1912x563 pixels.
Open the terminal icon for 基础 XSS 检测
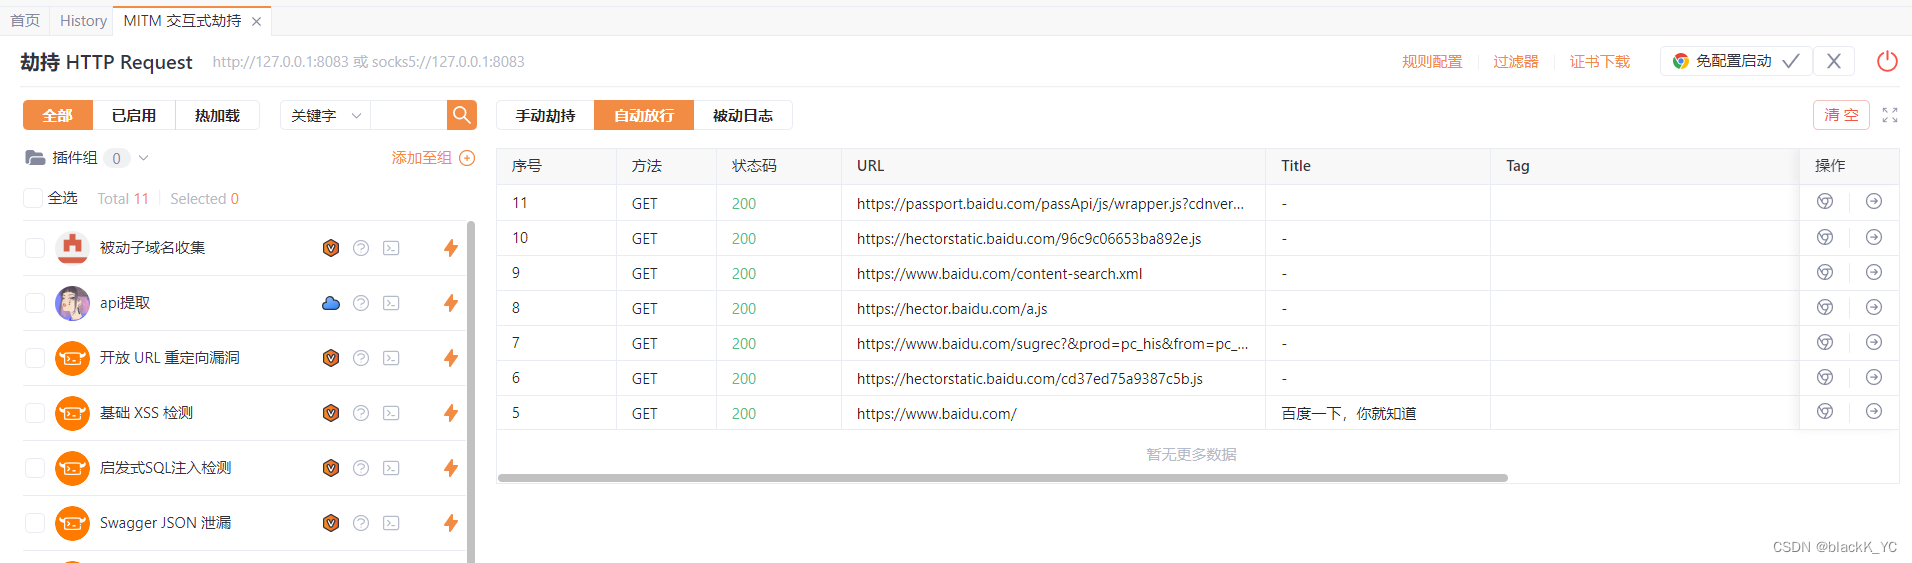point(391,413)
